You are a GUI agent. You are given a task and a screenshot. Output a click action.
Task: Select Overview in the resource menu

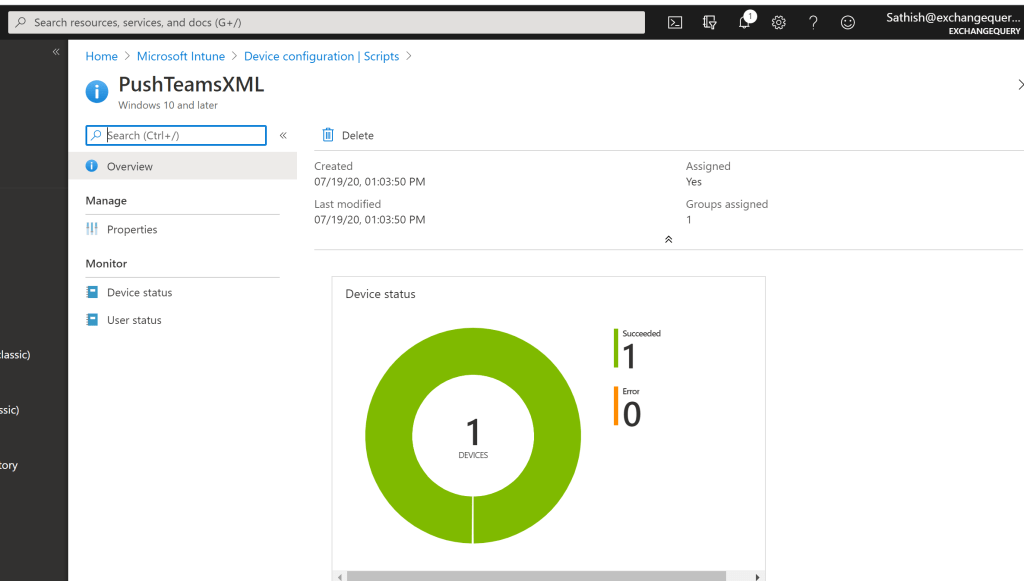click(x=130, y=167)
